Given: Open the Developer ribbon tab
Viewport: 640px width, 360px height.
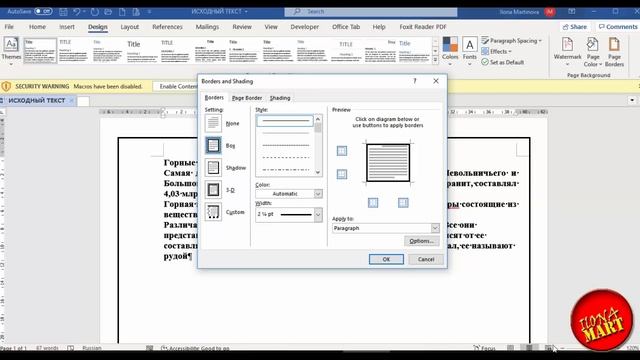Looking at the screenshot, I should [304, 27].
